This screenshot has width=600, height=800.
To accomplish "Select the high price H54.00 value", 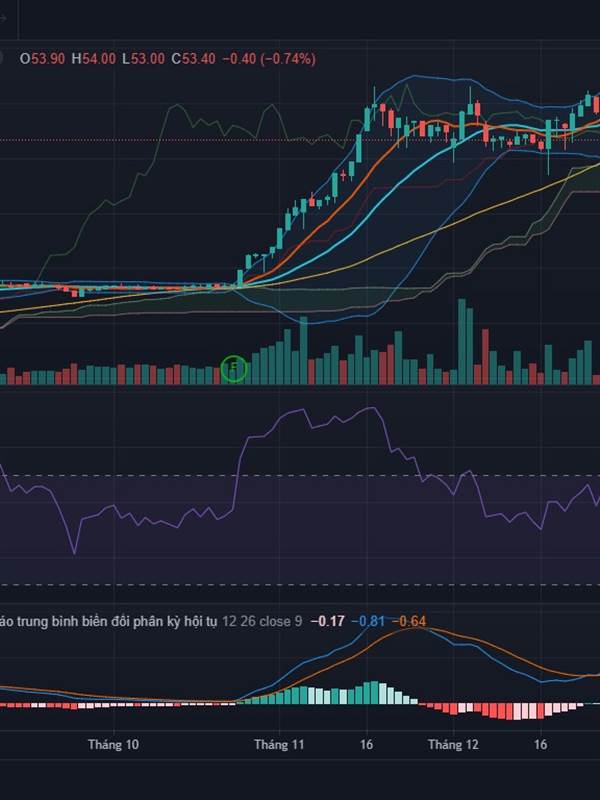I will 93,59.
